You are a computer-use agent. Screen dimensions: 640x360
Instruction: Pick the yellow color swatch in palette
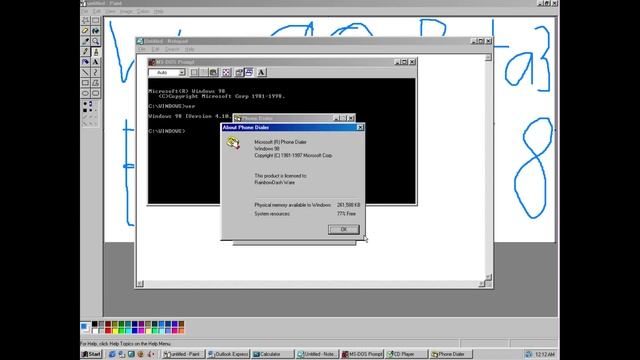(114, 330)
